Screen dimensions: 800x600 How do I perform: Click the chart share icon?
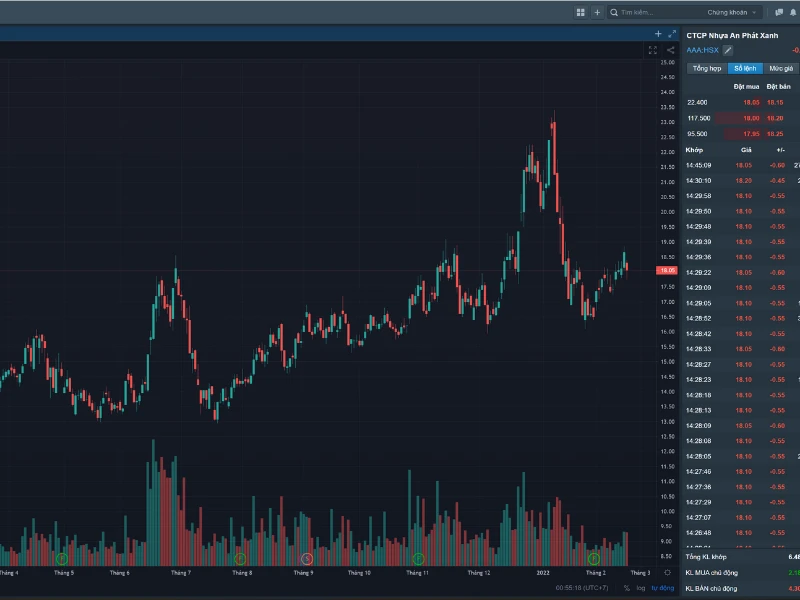[x=668, y=50]
